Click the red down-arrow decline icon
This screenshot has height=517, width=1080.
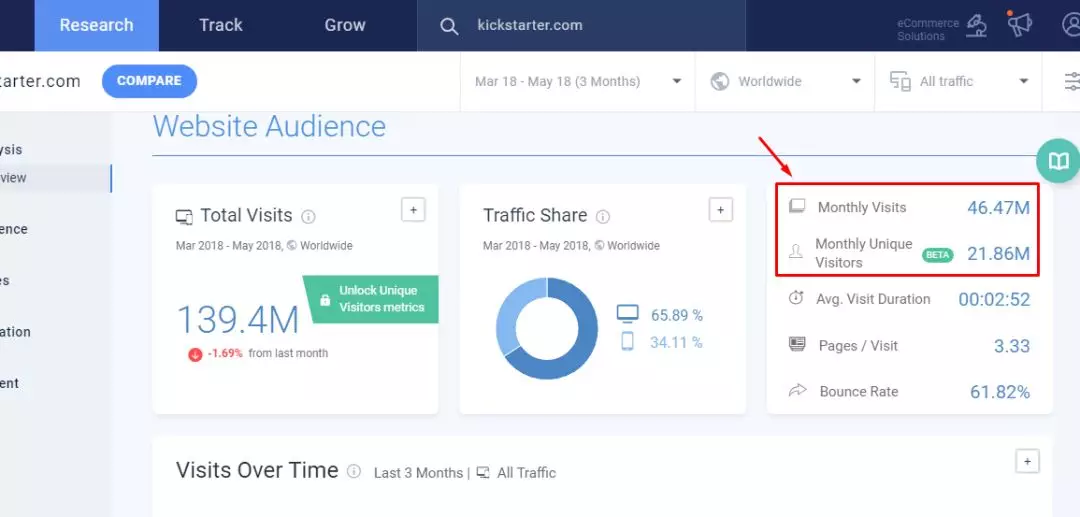(x=196, y=354)
